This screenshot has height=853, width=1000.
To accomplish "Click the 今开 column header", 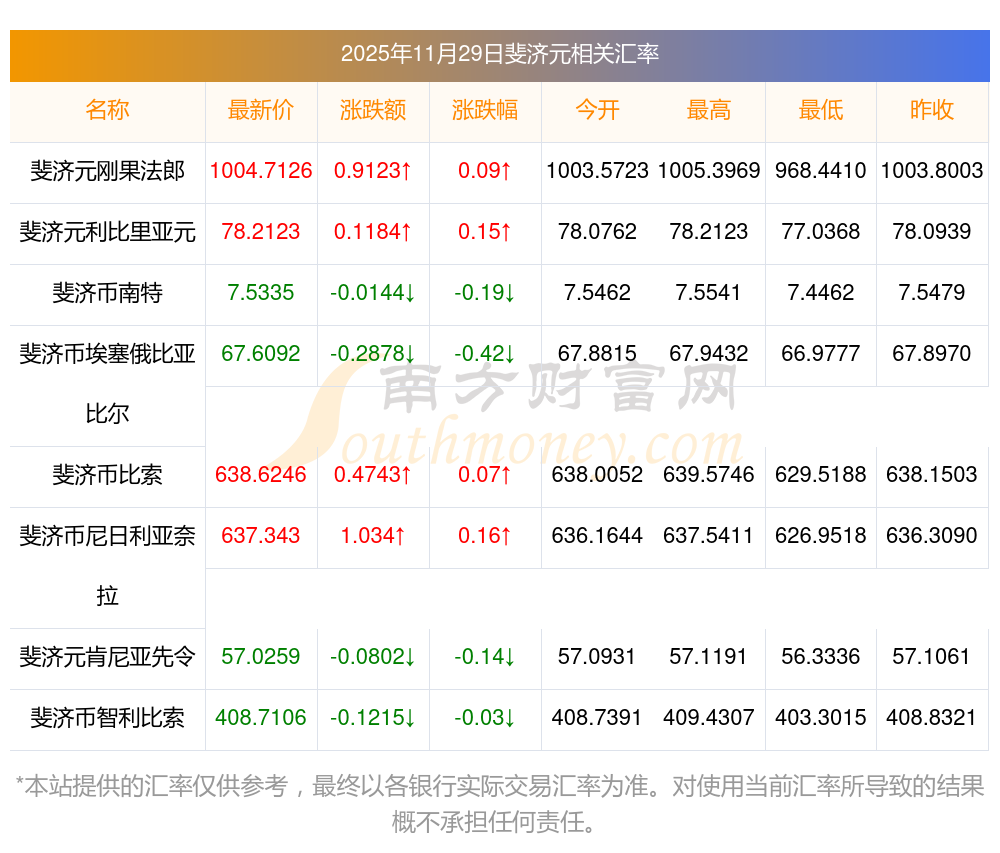I will coord(597,110).
